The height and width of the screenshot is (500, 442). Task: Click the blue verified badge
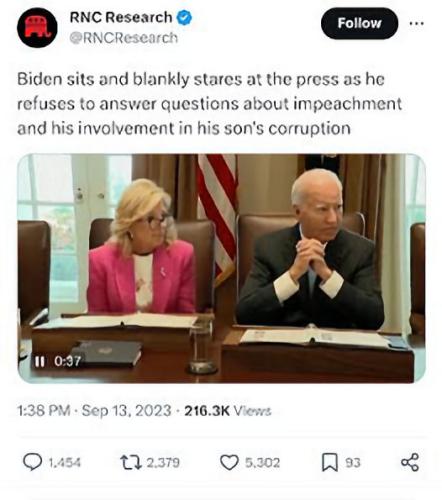tap(184, 18)
